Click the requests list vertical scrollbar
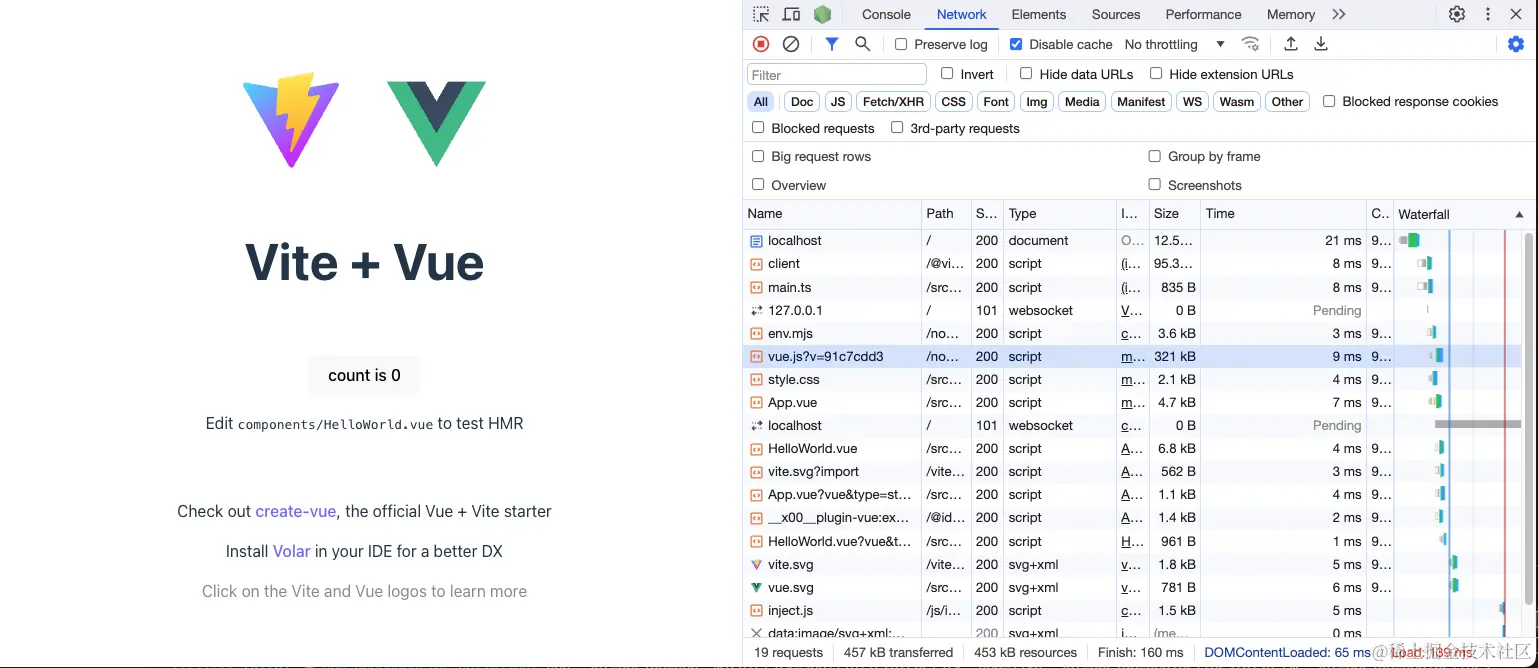Viewport: 1538px width, 668px height. click(1528, 418)
